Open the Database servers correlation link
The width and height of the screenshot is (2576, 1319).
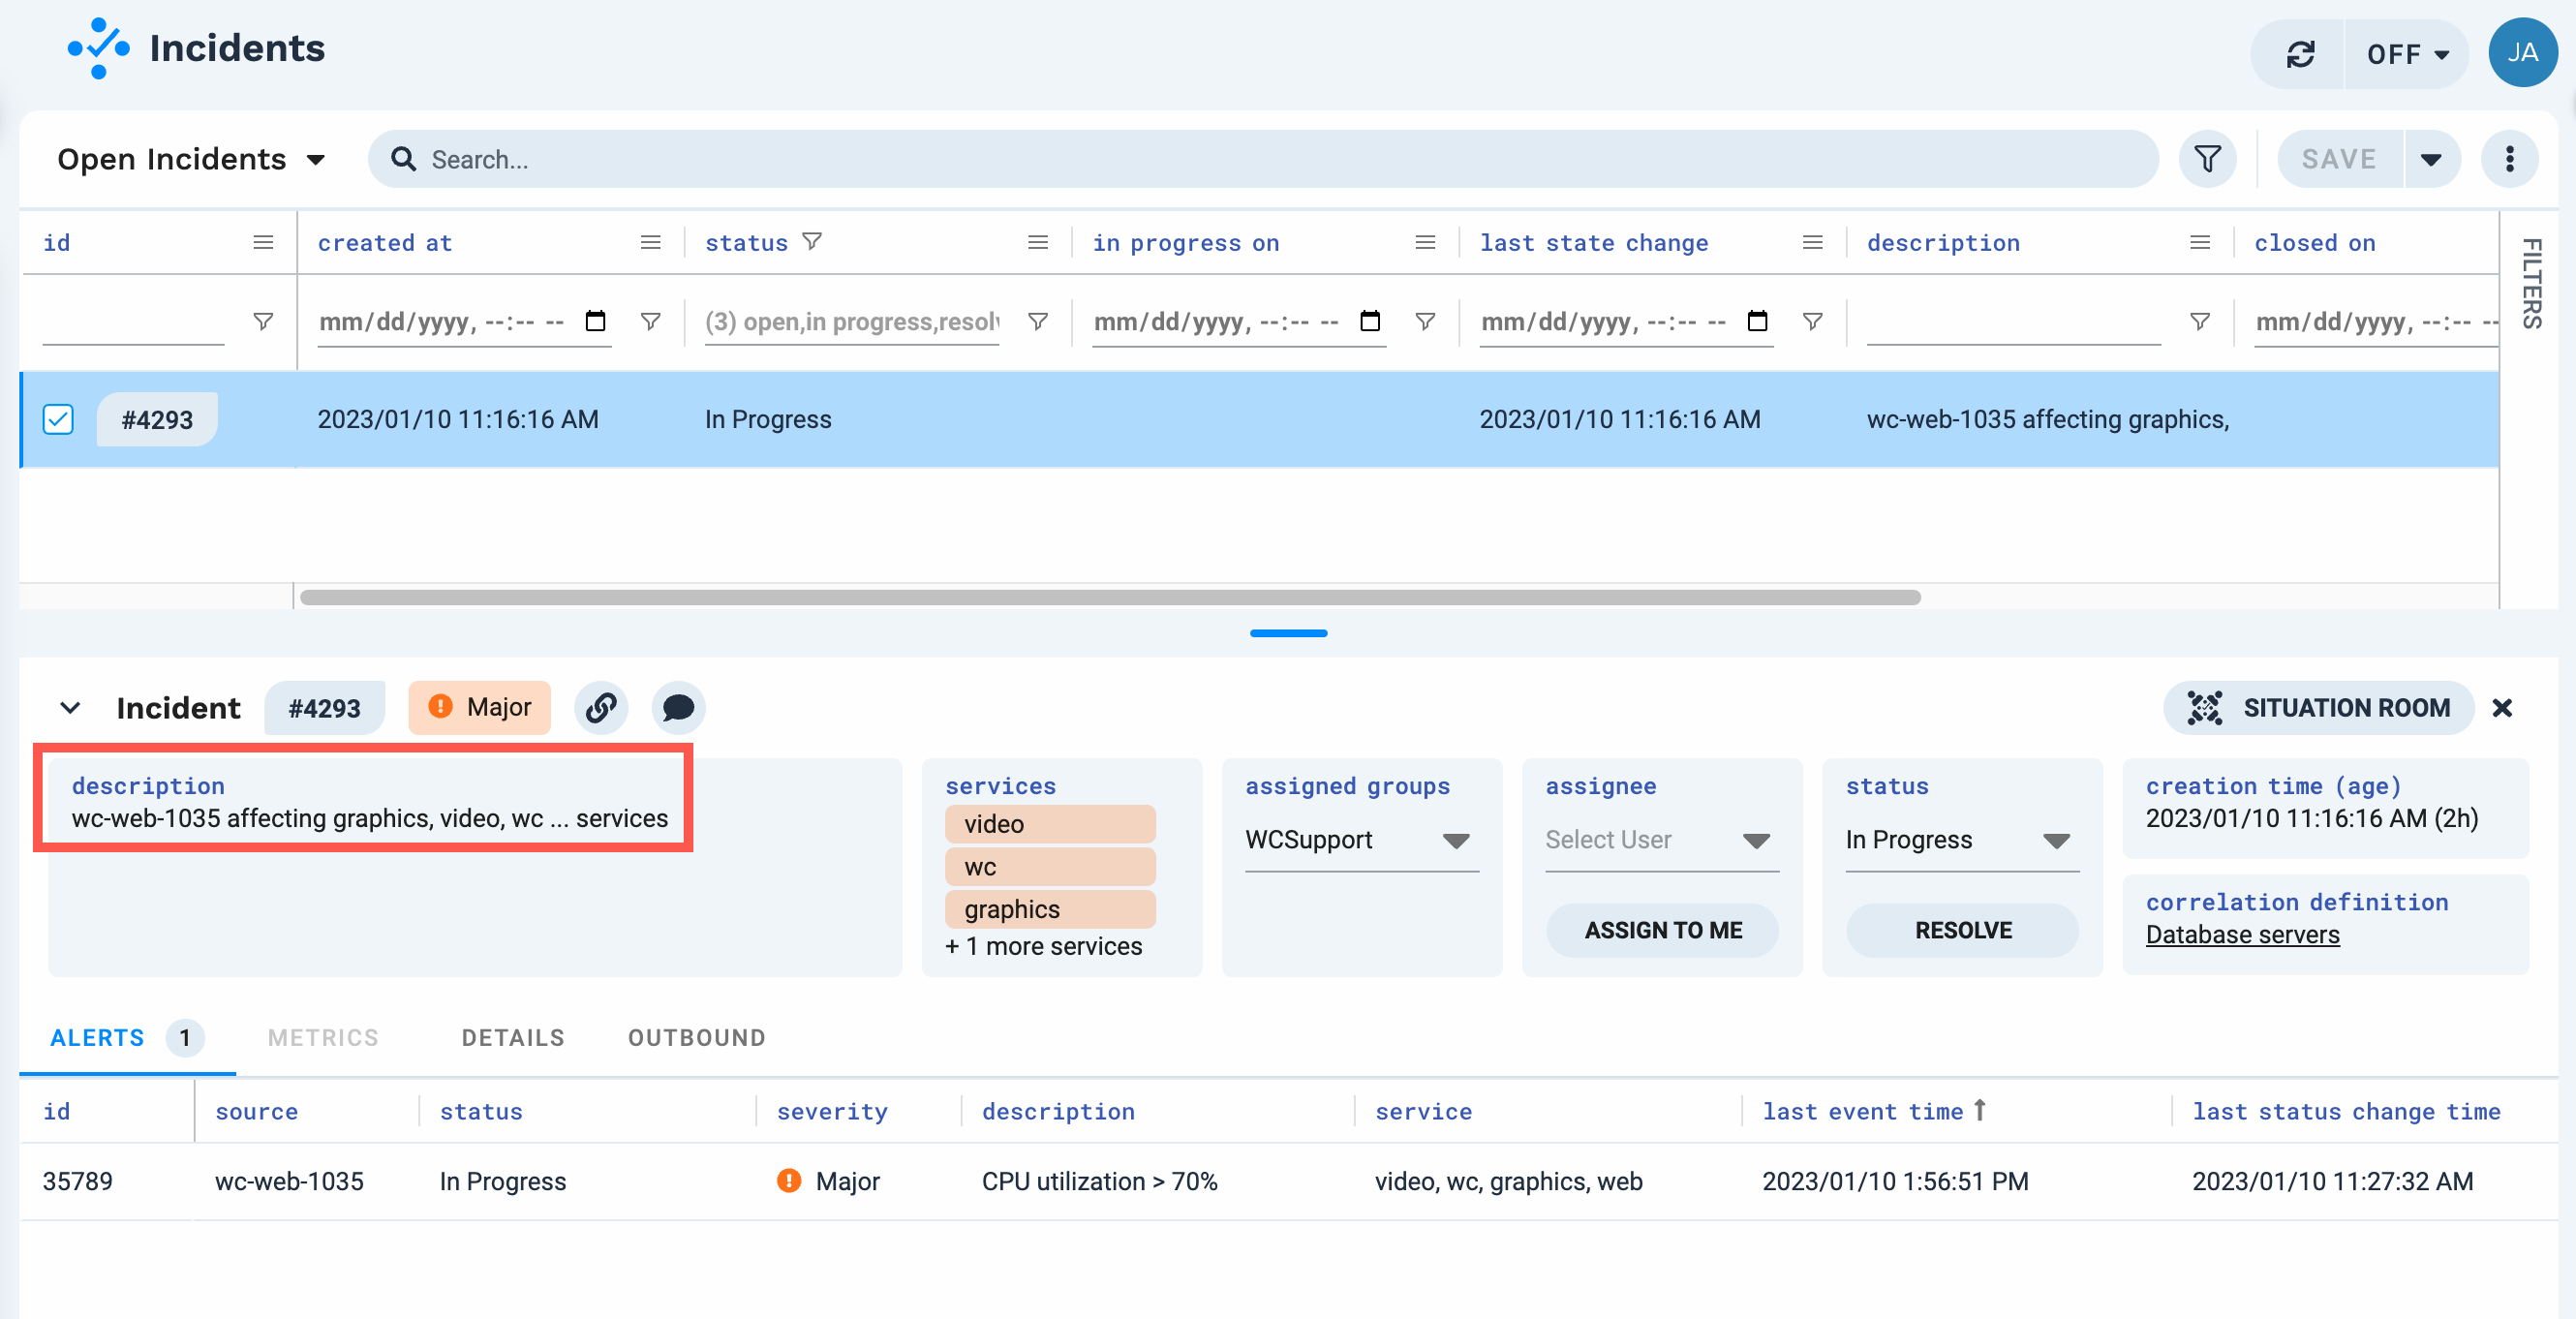pyautogui.click(x=2241, y=935)
